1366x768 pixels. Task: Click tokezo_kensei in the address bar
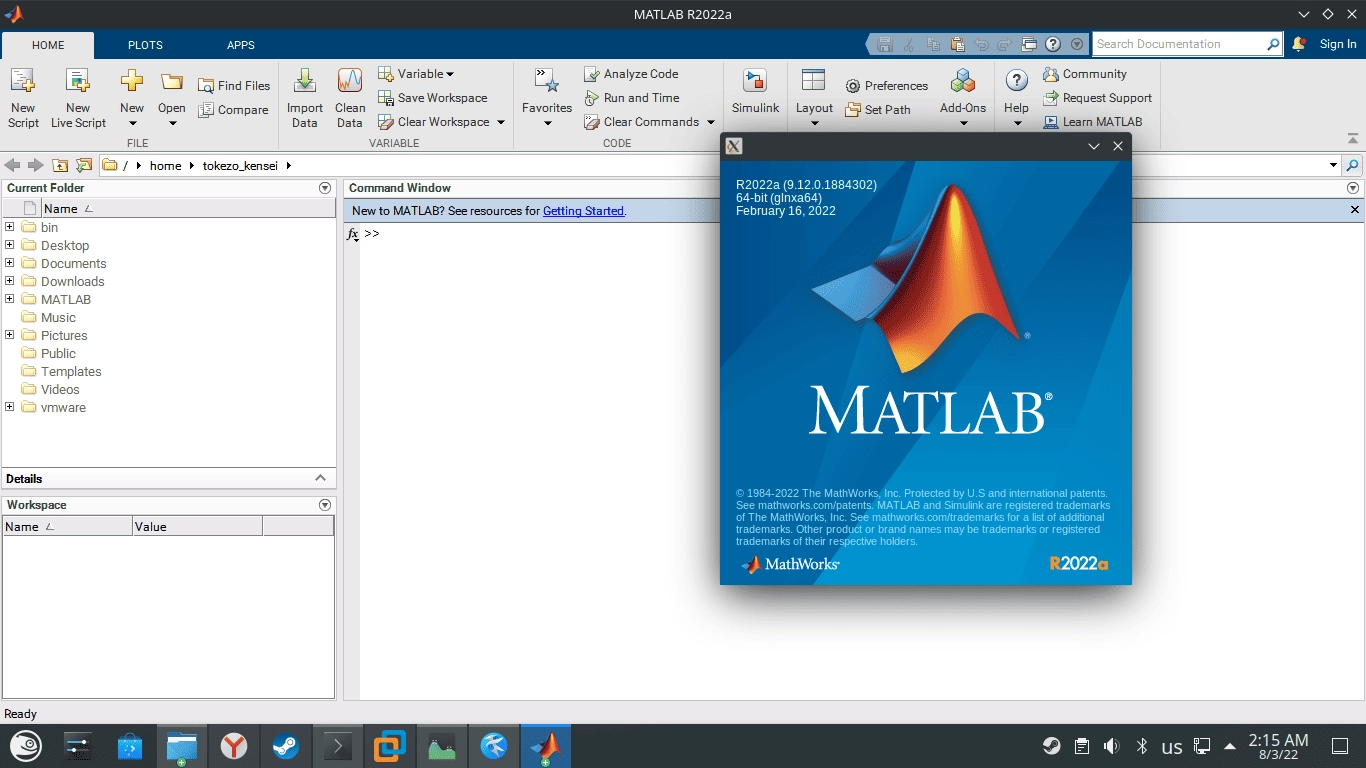point(240,166)
